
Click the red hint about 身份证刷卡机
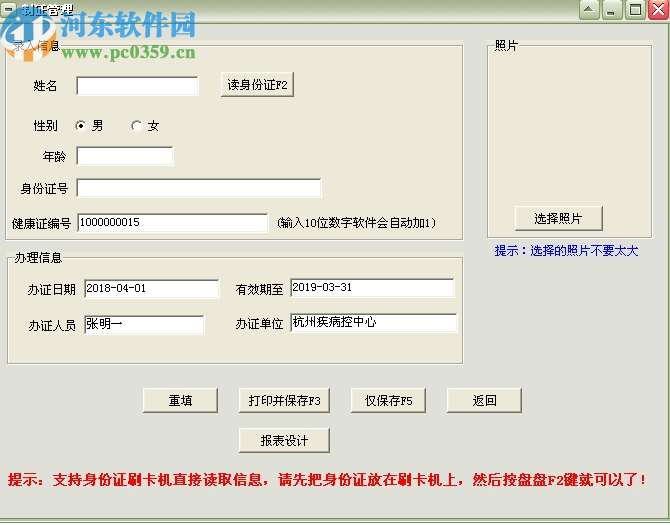[x=327, y=480]
